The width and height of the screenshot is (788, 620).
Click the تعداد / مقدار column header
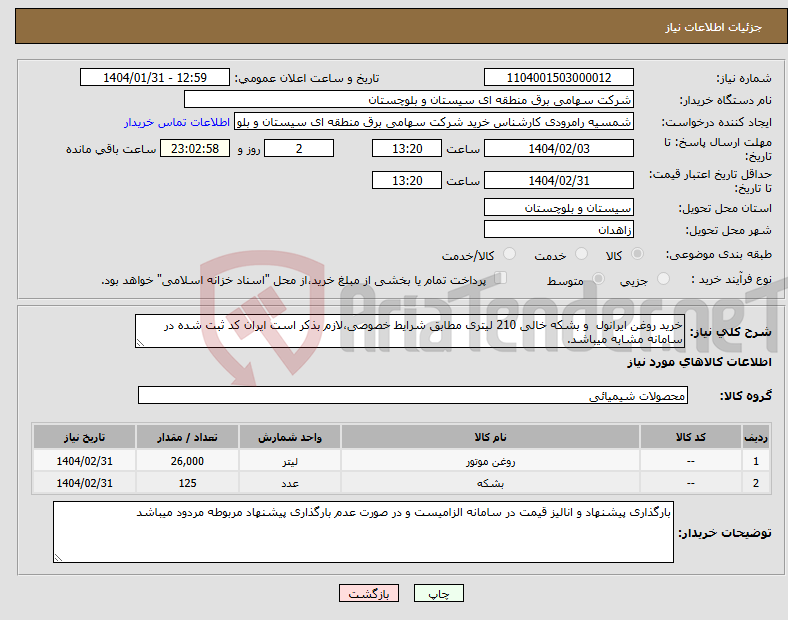[x=187, y=437]
